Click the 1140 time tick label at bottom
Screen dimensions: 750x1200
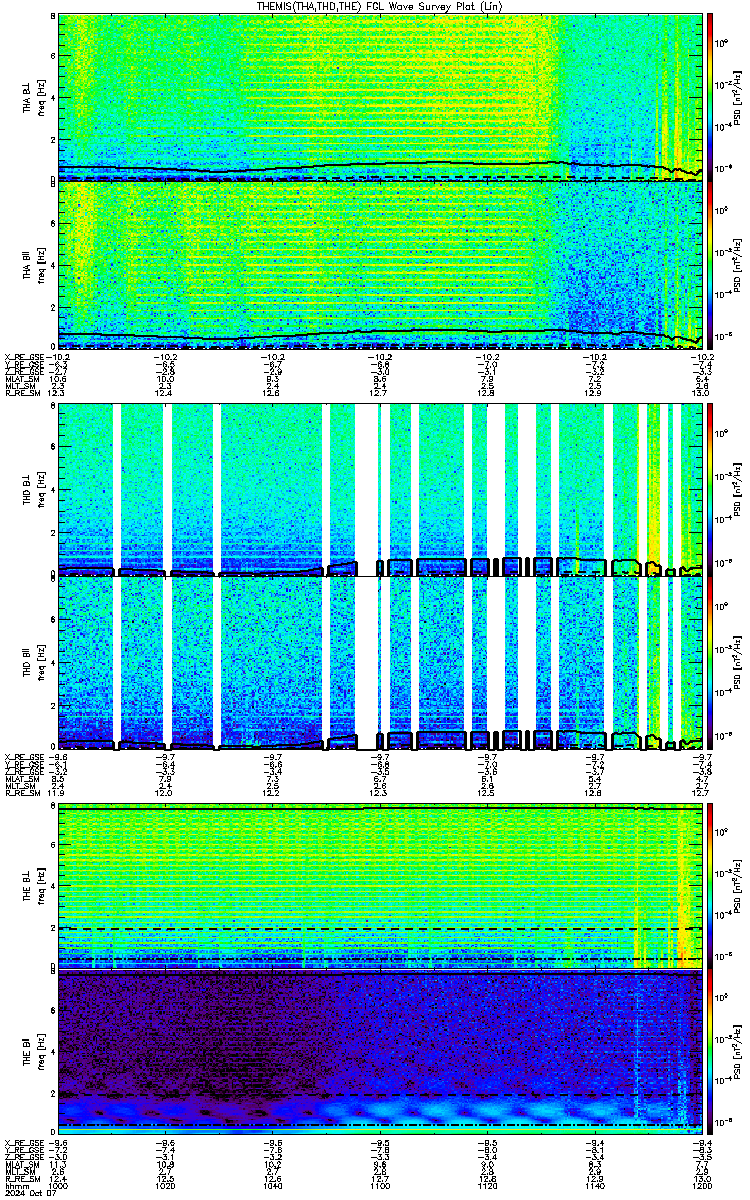(594, 1185)
